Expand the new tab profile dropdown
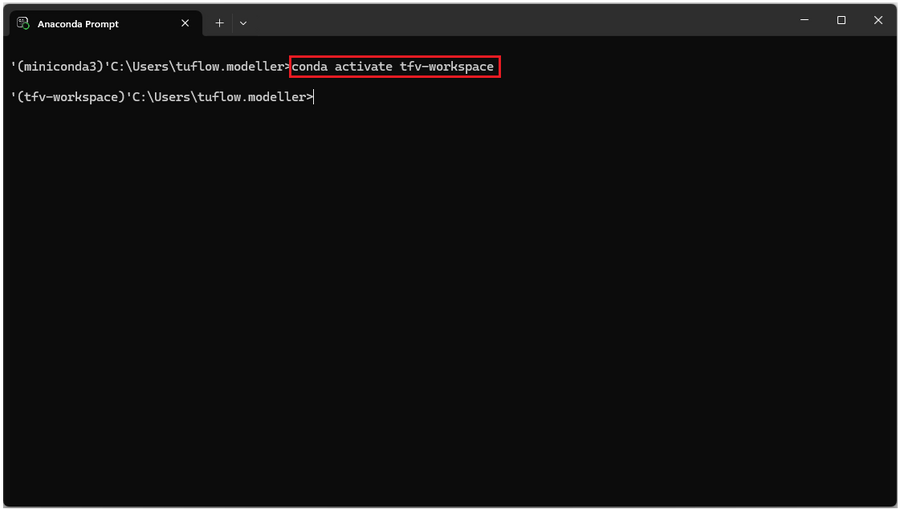The height and width of the screenshot is (509, 900). tap(243, 23)
